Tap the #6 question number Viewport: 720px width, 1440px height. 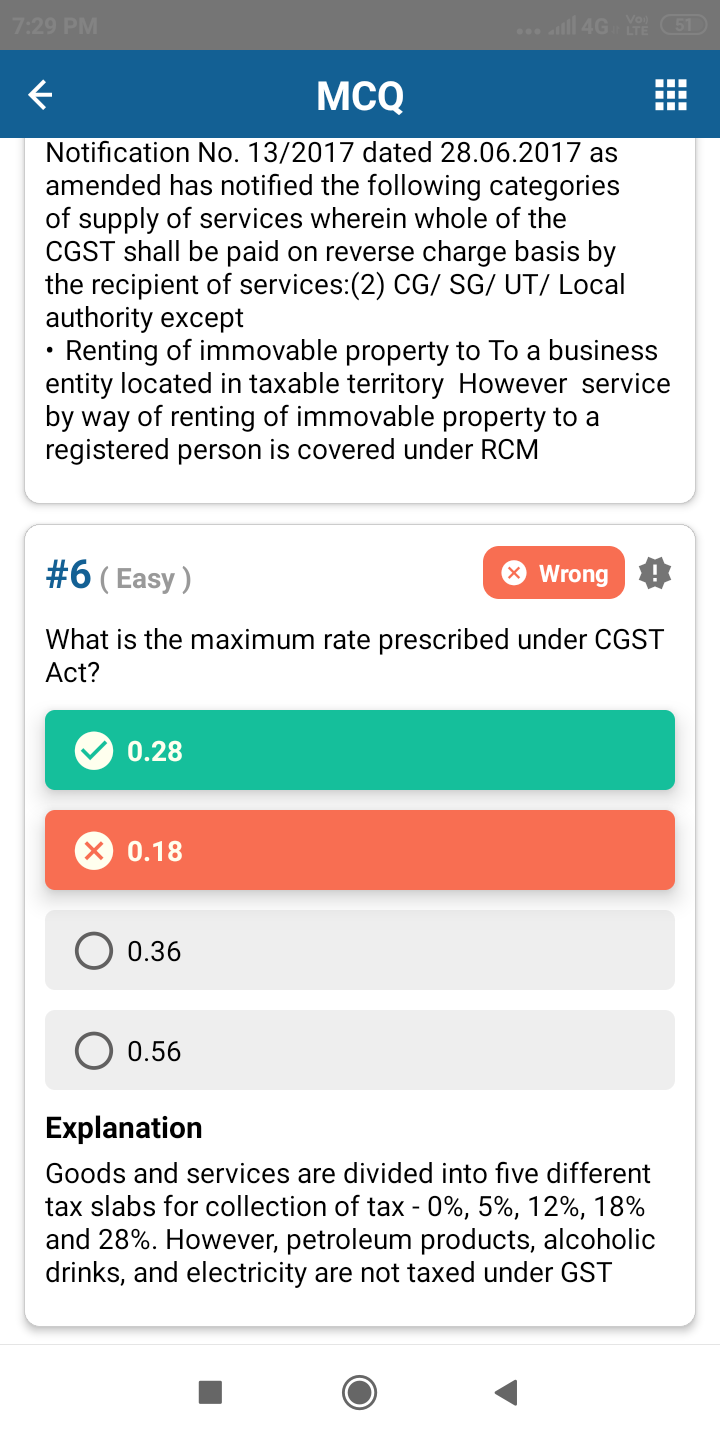click(69, 576)
